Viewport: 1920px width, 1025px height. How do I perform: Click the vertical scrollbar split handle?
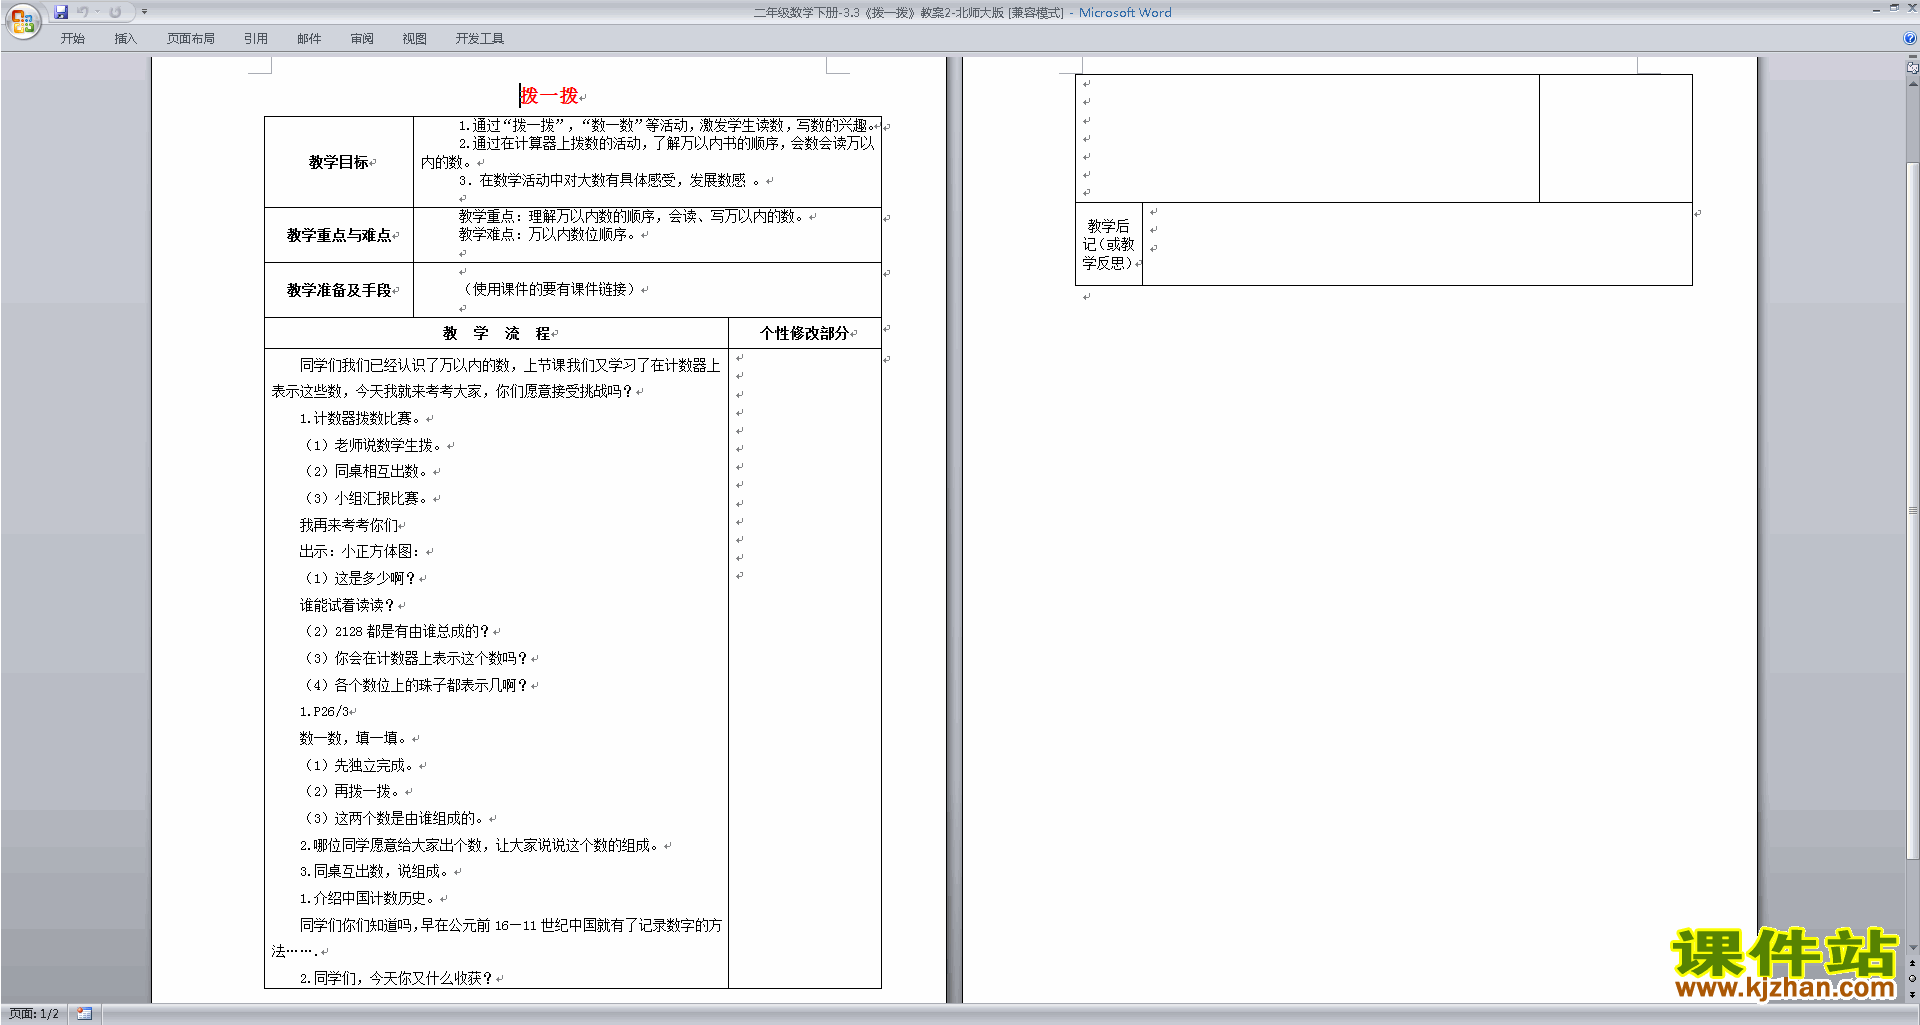[1912, 58]
